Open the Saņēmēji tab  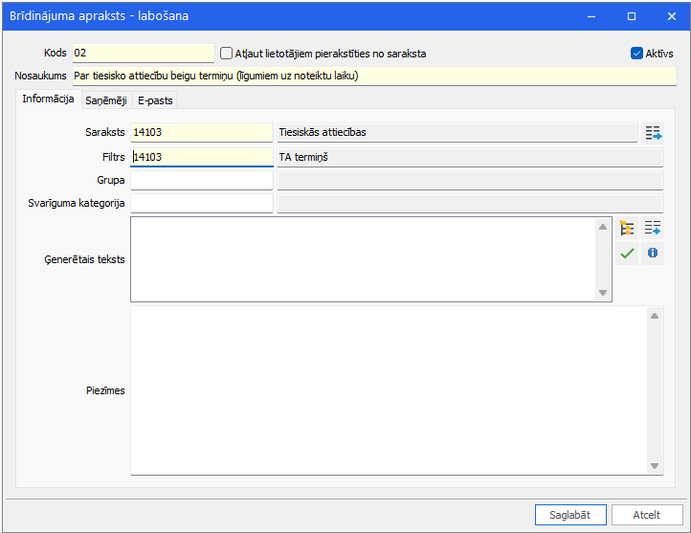pos(106,101)
